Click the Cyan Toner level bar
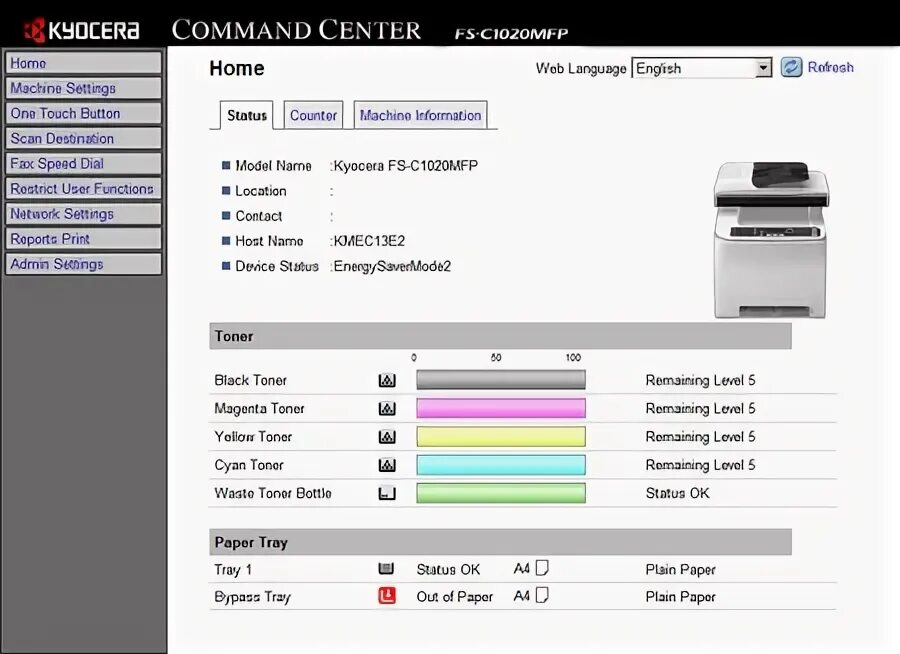This screenshot has height=654, width=900. pyautogui.click(x=501, y=465)
